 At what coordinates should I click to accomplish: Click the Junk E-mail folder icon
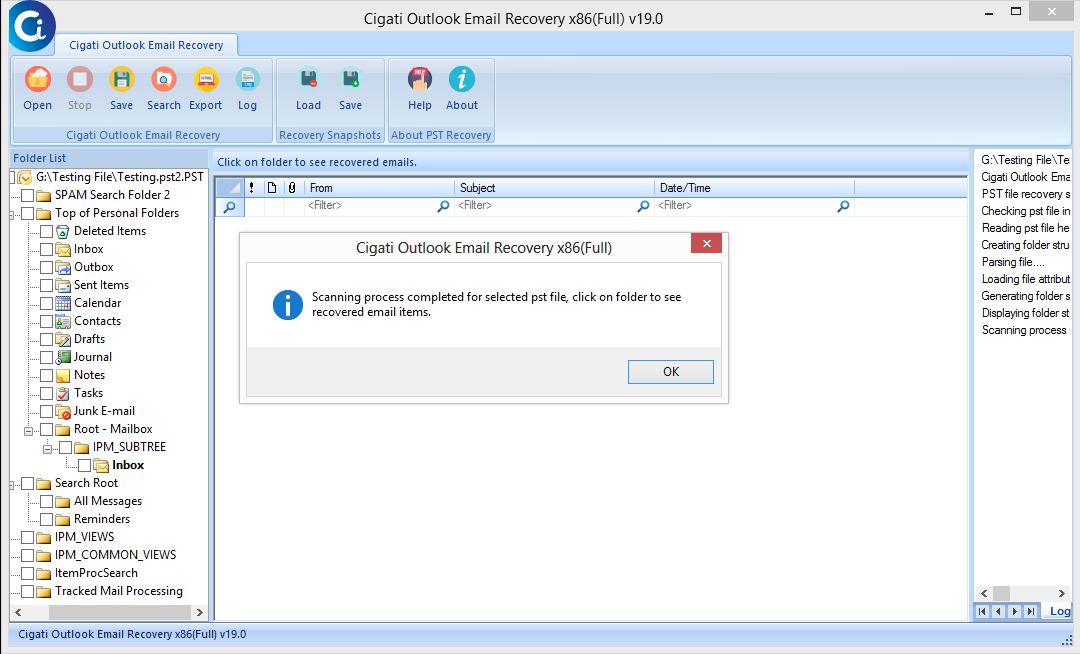coord(63,411)
